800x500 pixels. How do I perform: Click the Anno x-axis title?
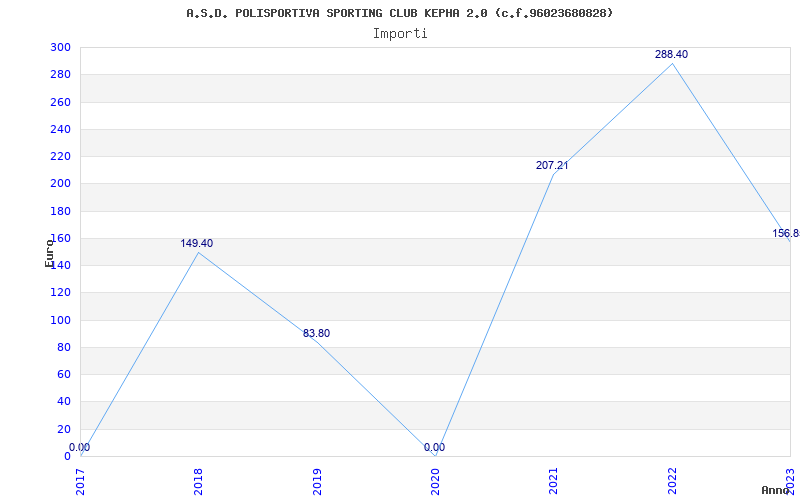(776, 490)
